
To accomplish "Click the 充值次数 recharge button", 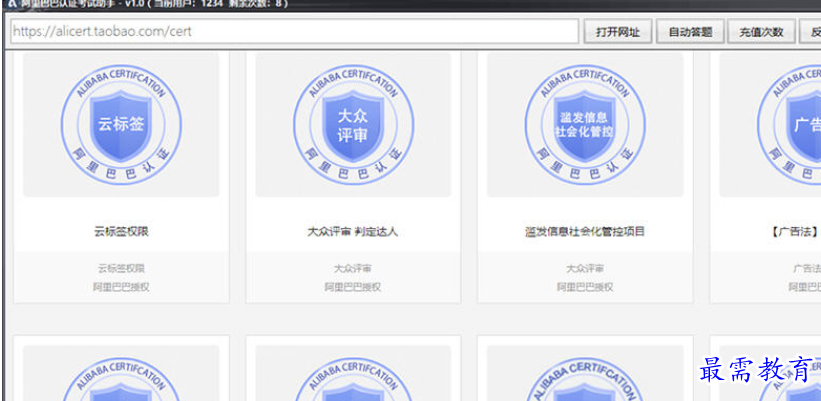I will (761, 31).
